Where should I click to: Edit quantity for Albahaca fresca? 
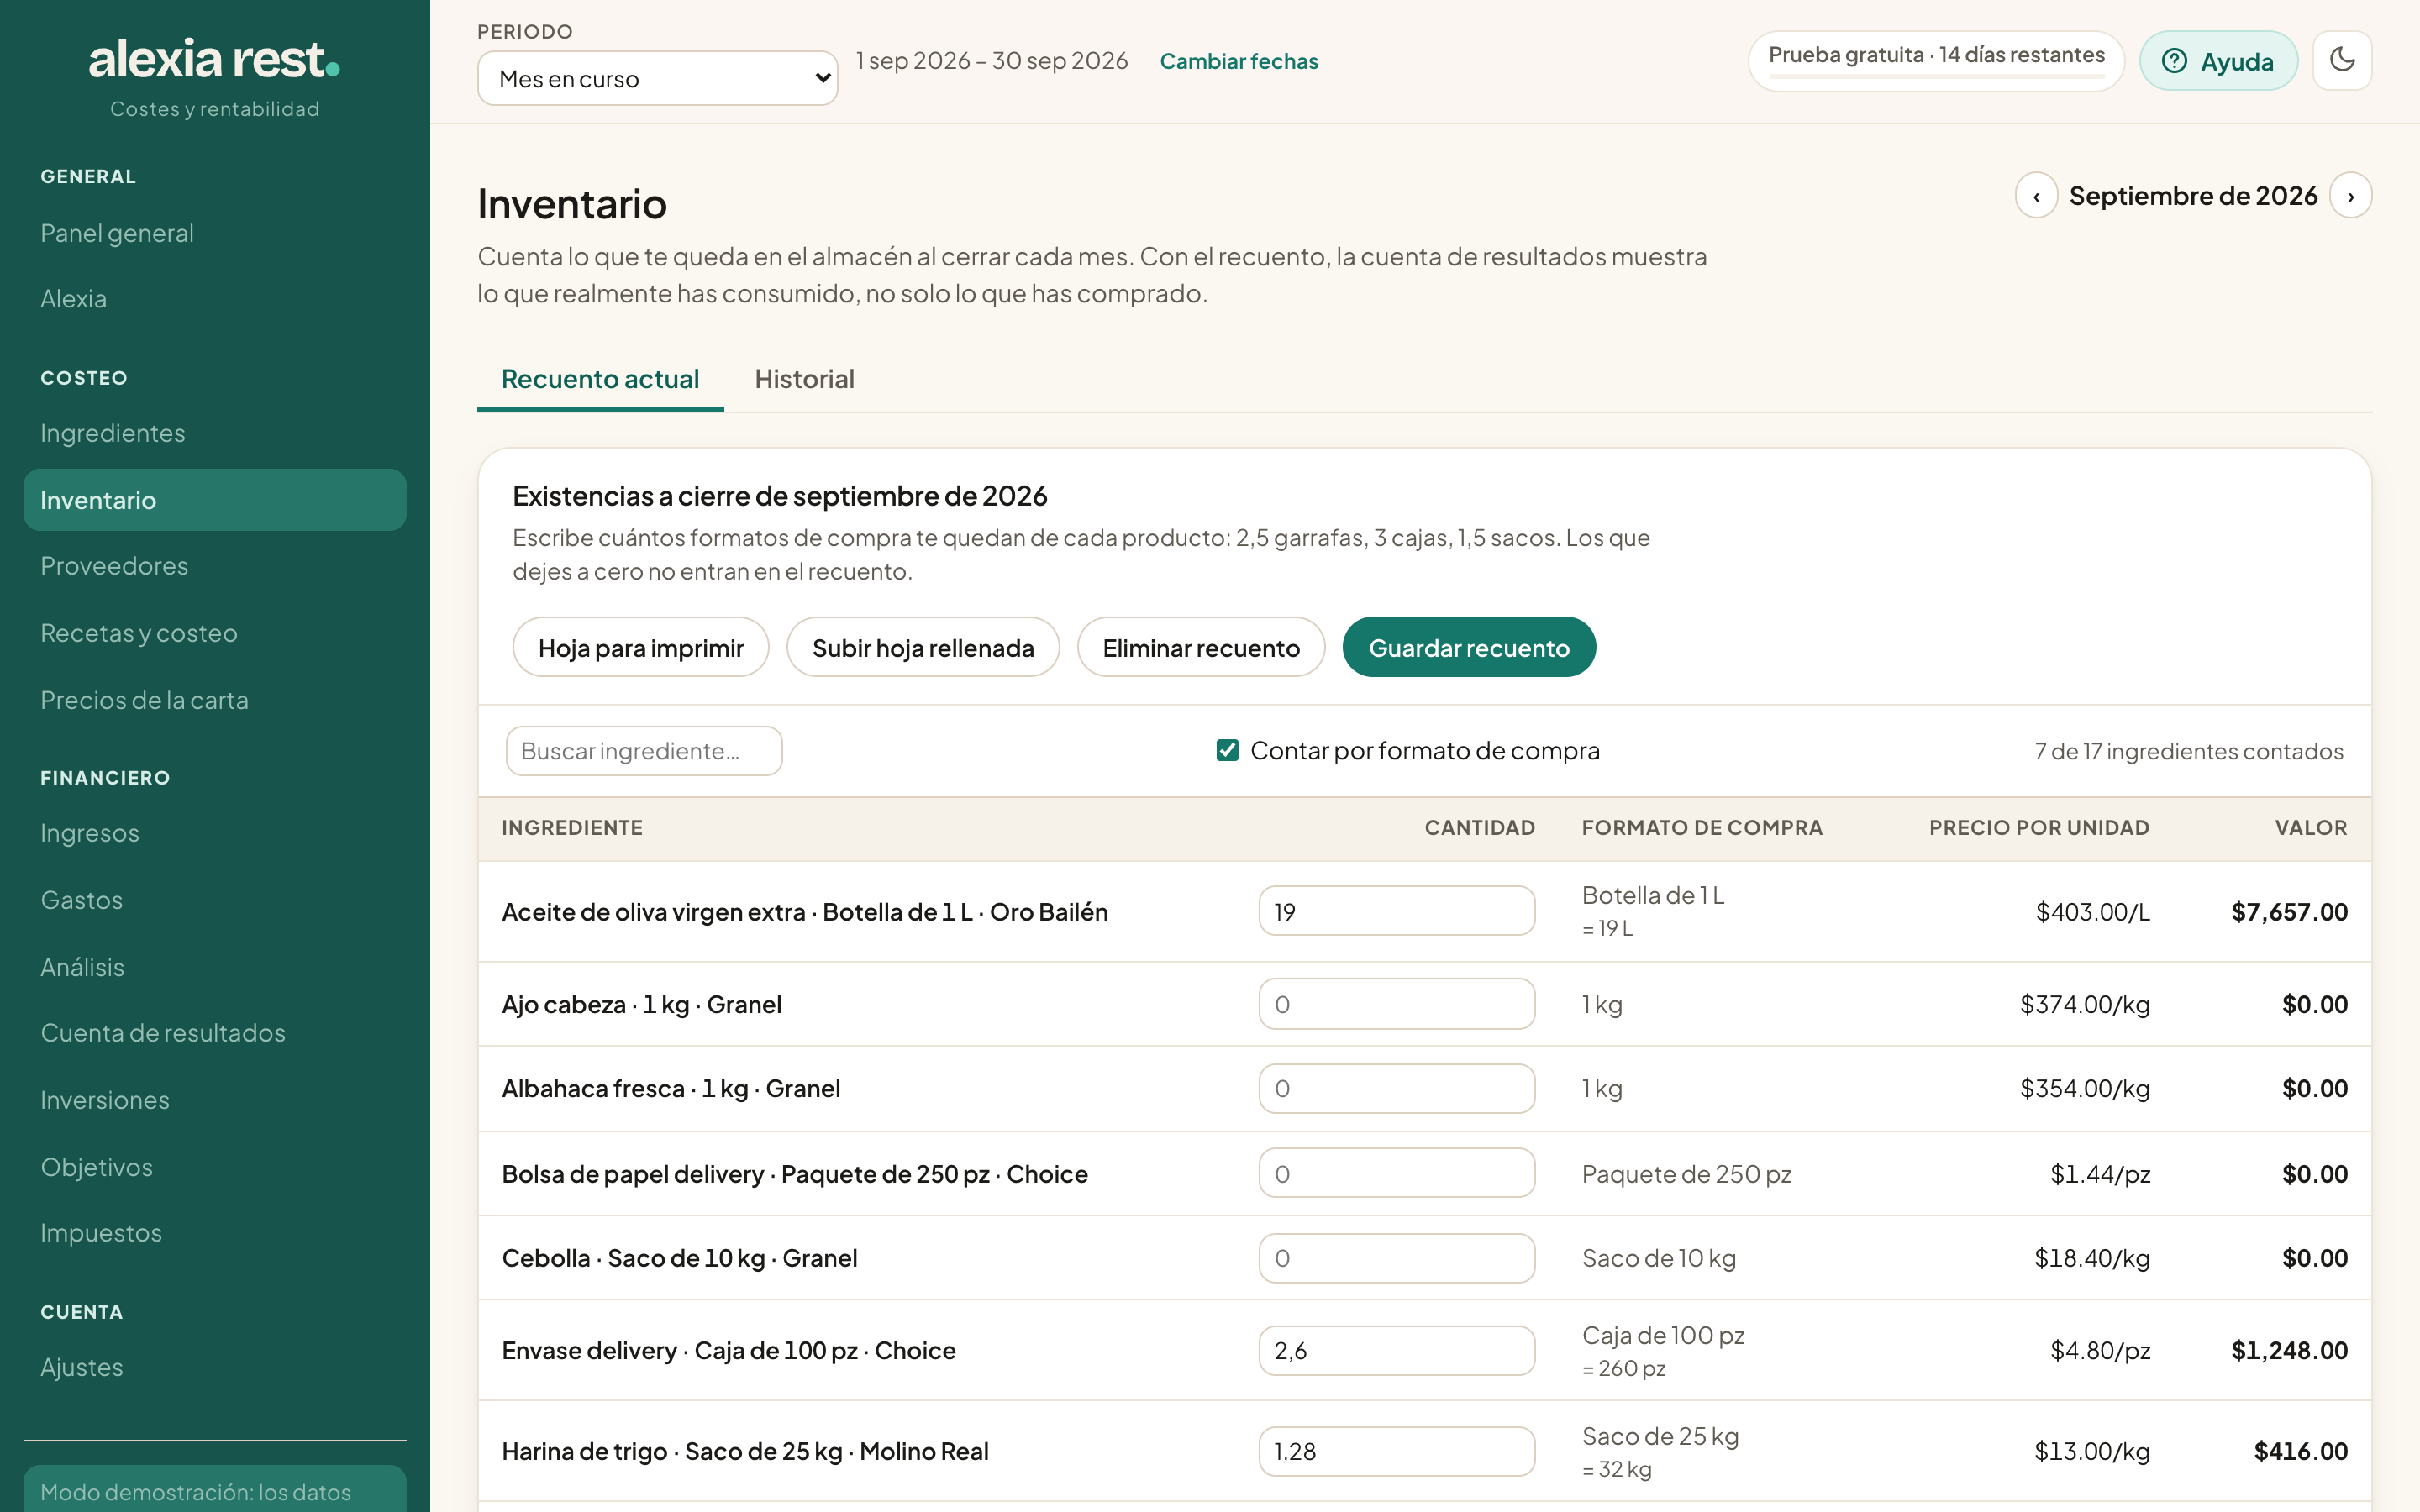(x=1396, y=1088)
